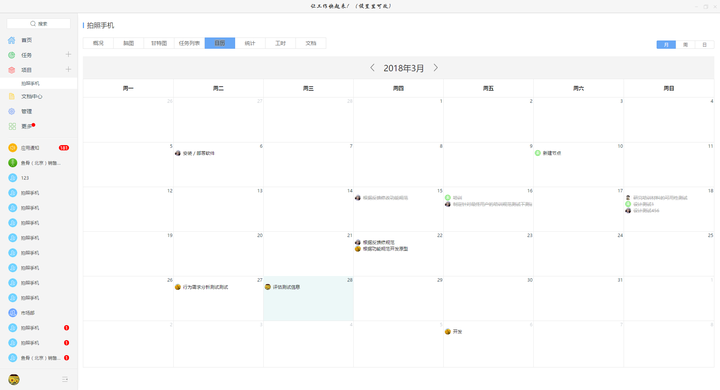Screen dimensions: 720x390
Task: Click green status circle of 新建节点 event
Action: click(x=538, y=153)
